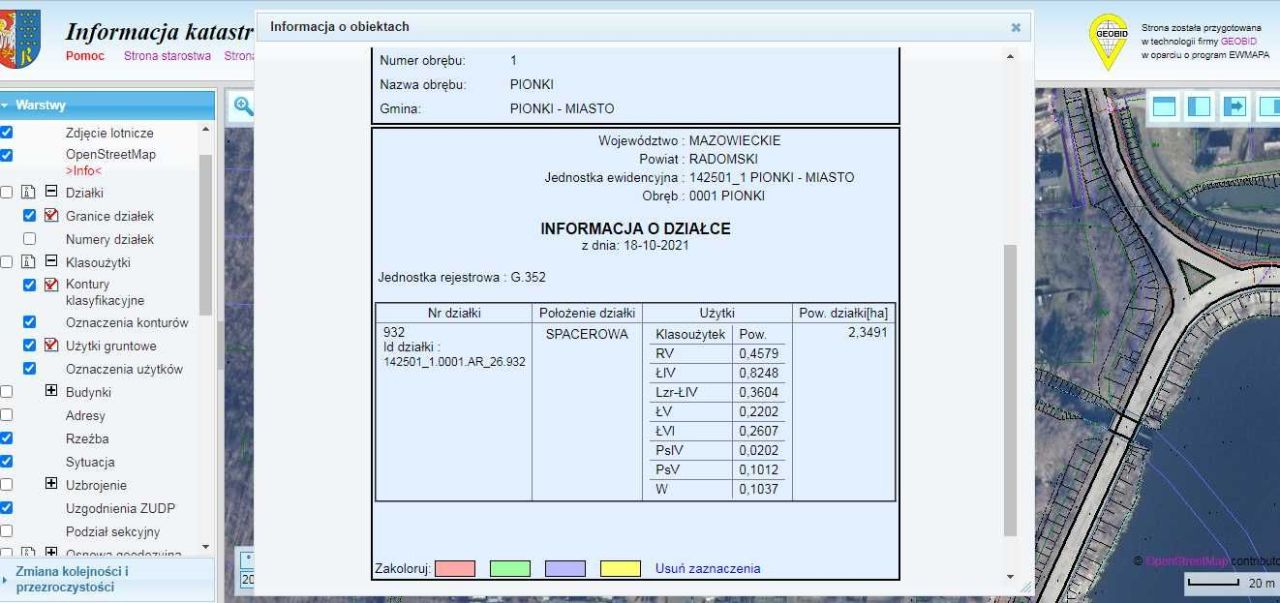Uncheck Oznaczenia użytków checkbox
The height and width of the screenshot is (603, 1280).
click(29, 369)
